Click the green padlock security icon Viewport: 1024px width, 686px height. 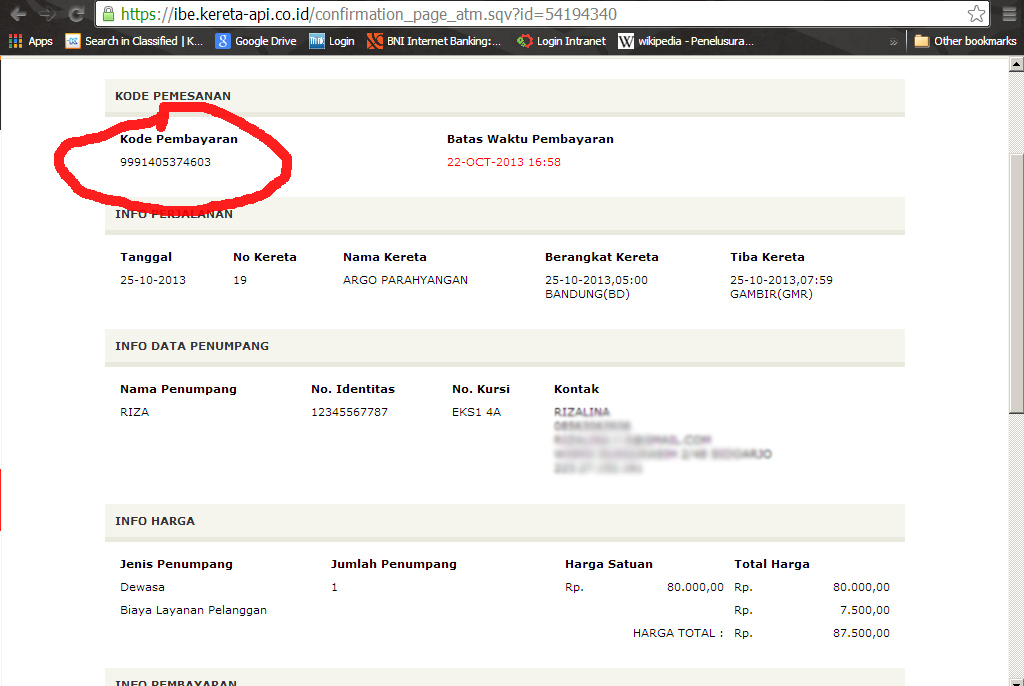[x=108, y=14]
